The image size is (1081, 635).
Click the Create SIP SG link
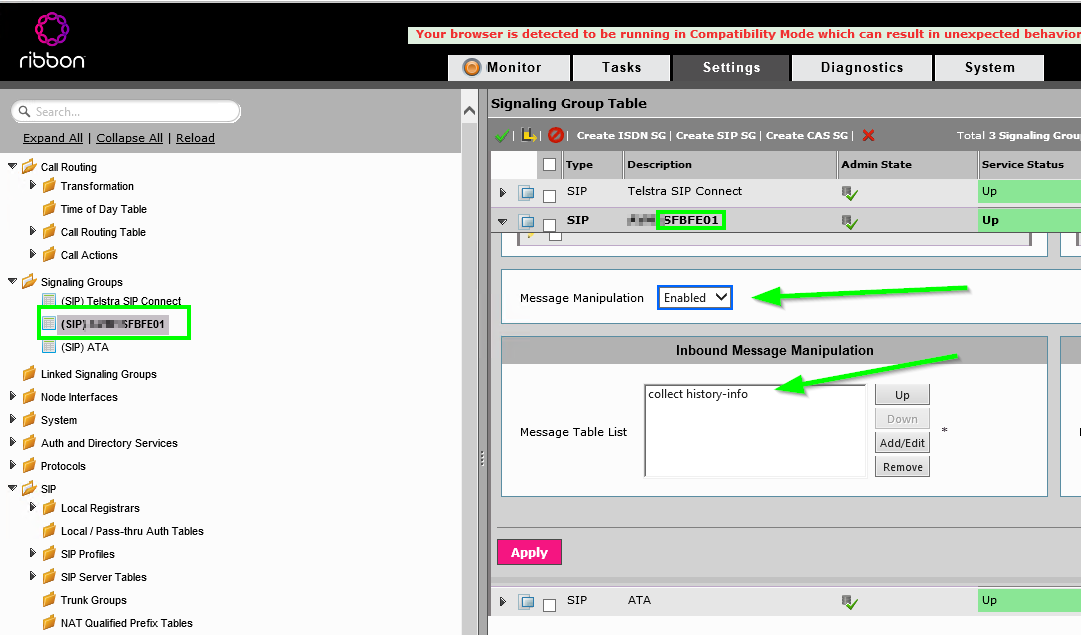tap(714, 135)
